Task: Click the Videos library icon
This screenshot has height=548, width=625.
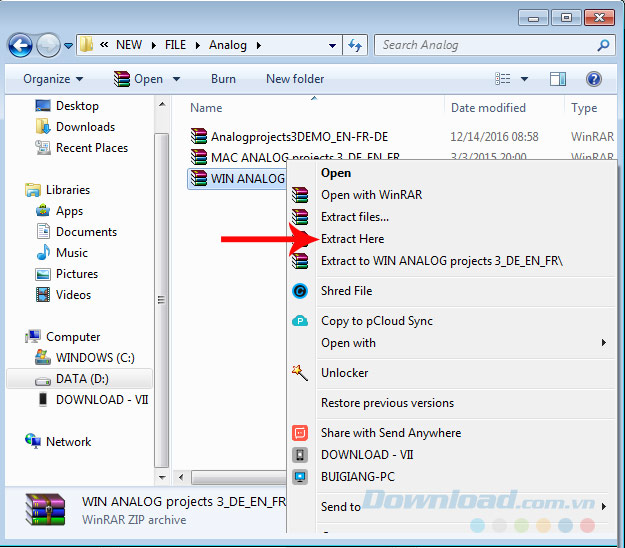Action: tap(43, 295)
